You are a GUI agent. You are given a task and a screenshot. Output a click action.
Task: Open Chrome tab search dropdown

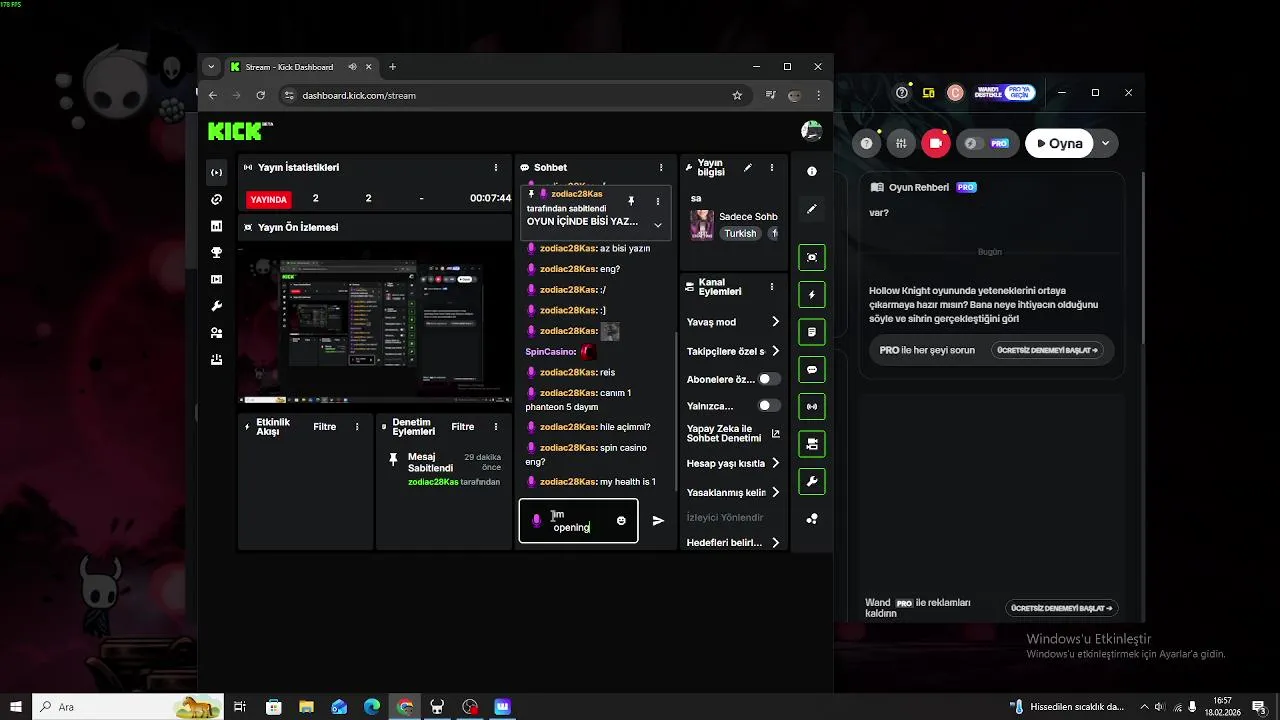(211, 67)
